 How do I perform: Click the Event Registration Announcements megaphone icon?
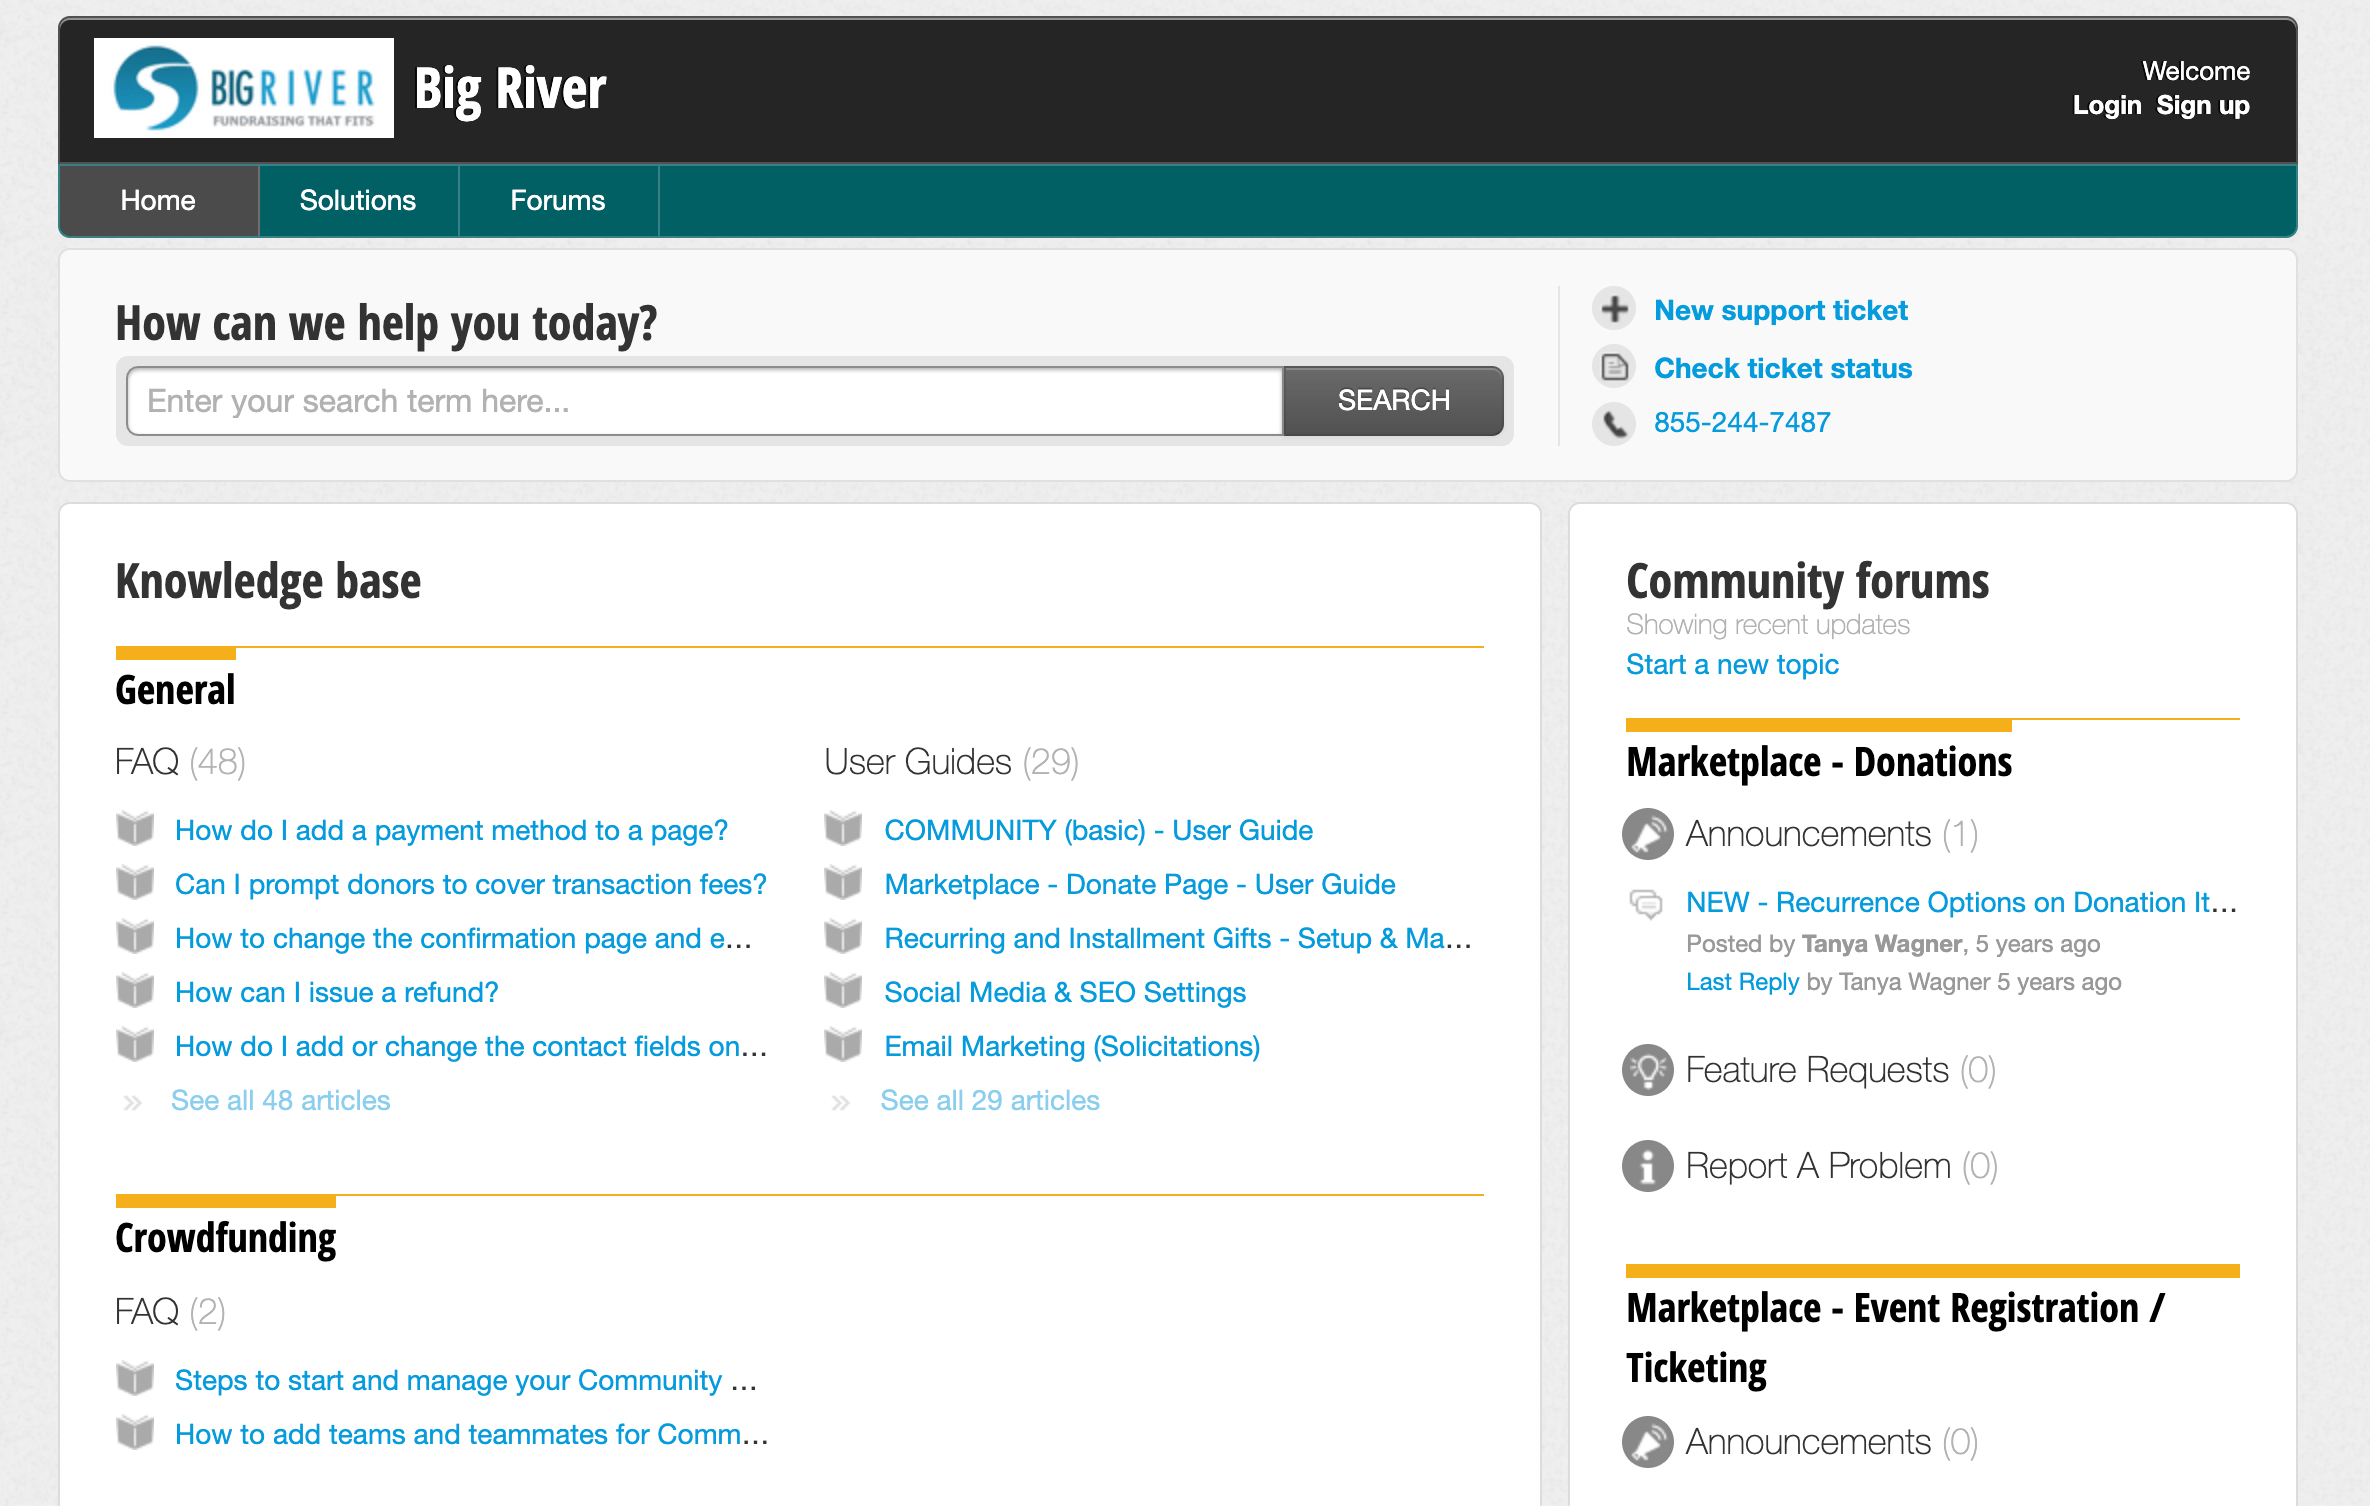[x=1647, y=1442]
